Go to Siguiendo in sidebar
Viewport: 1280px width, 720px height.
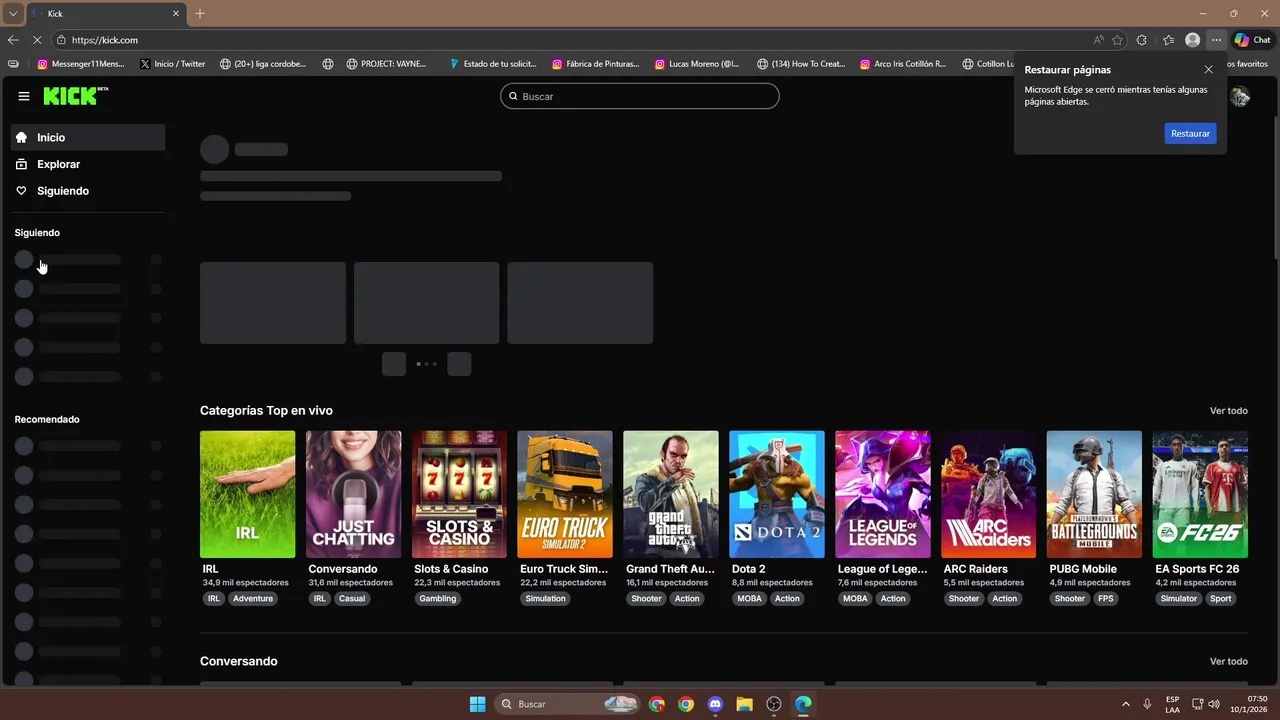[x=88, y=191]
